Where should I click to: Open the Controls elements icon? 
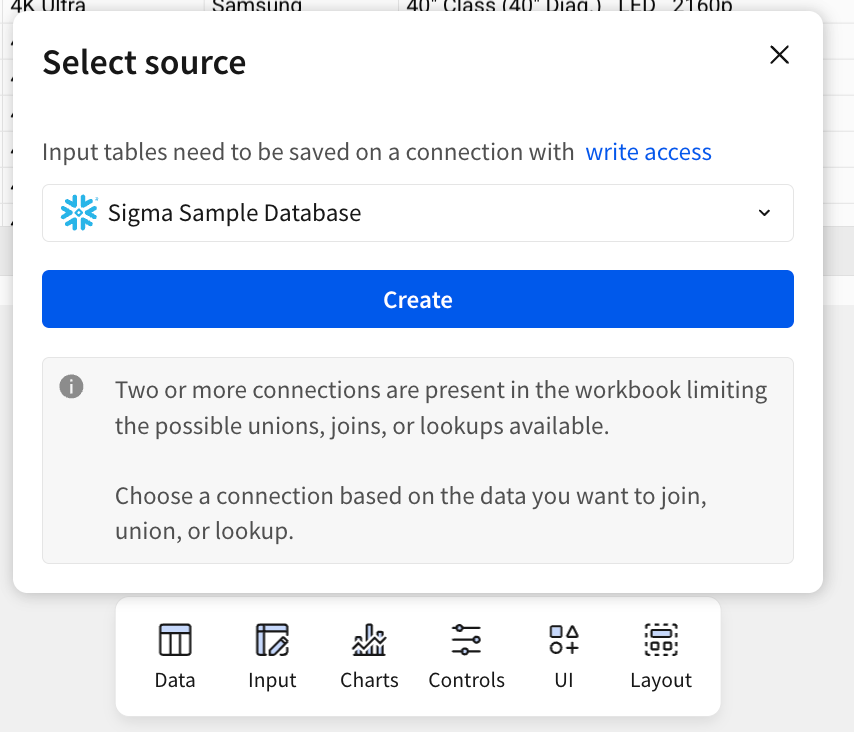point(466,640)
